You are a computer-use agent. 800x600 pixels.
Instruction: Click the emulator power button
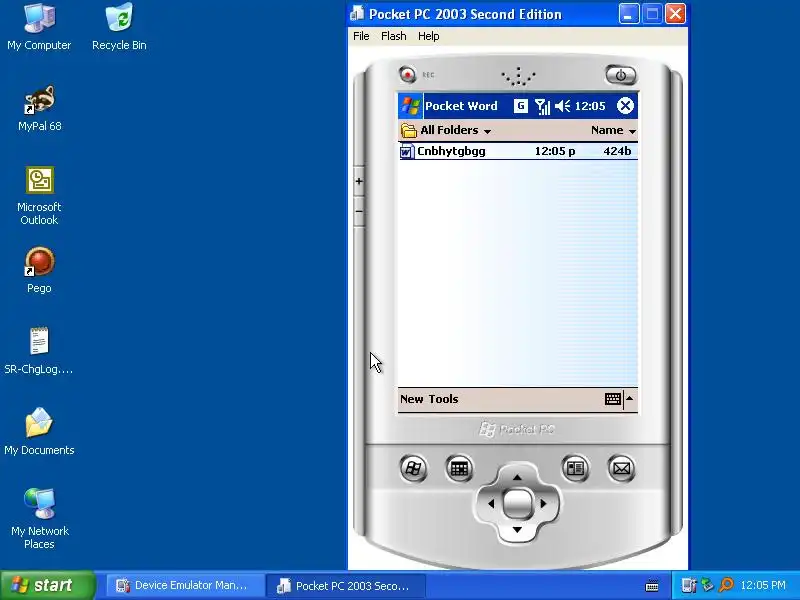point(620,75)
